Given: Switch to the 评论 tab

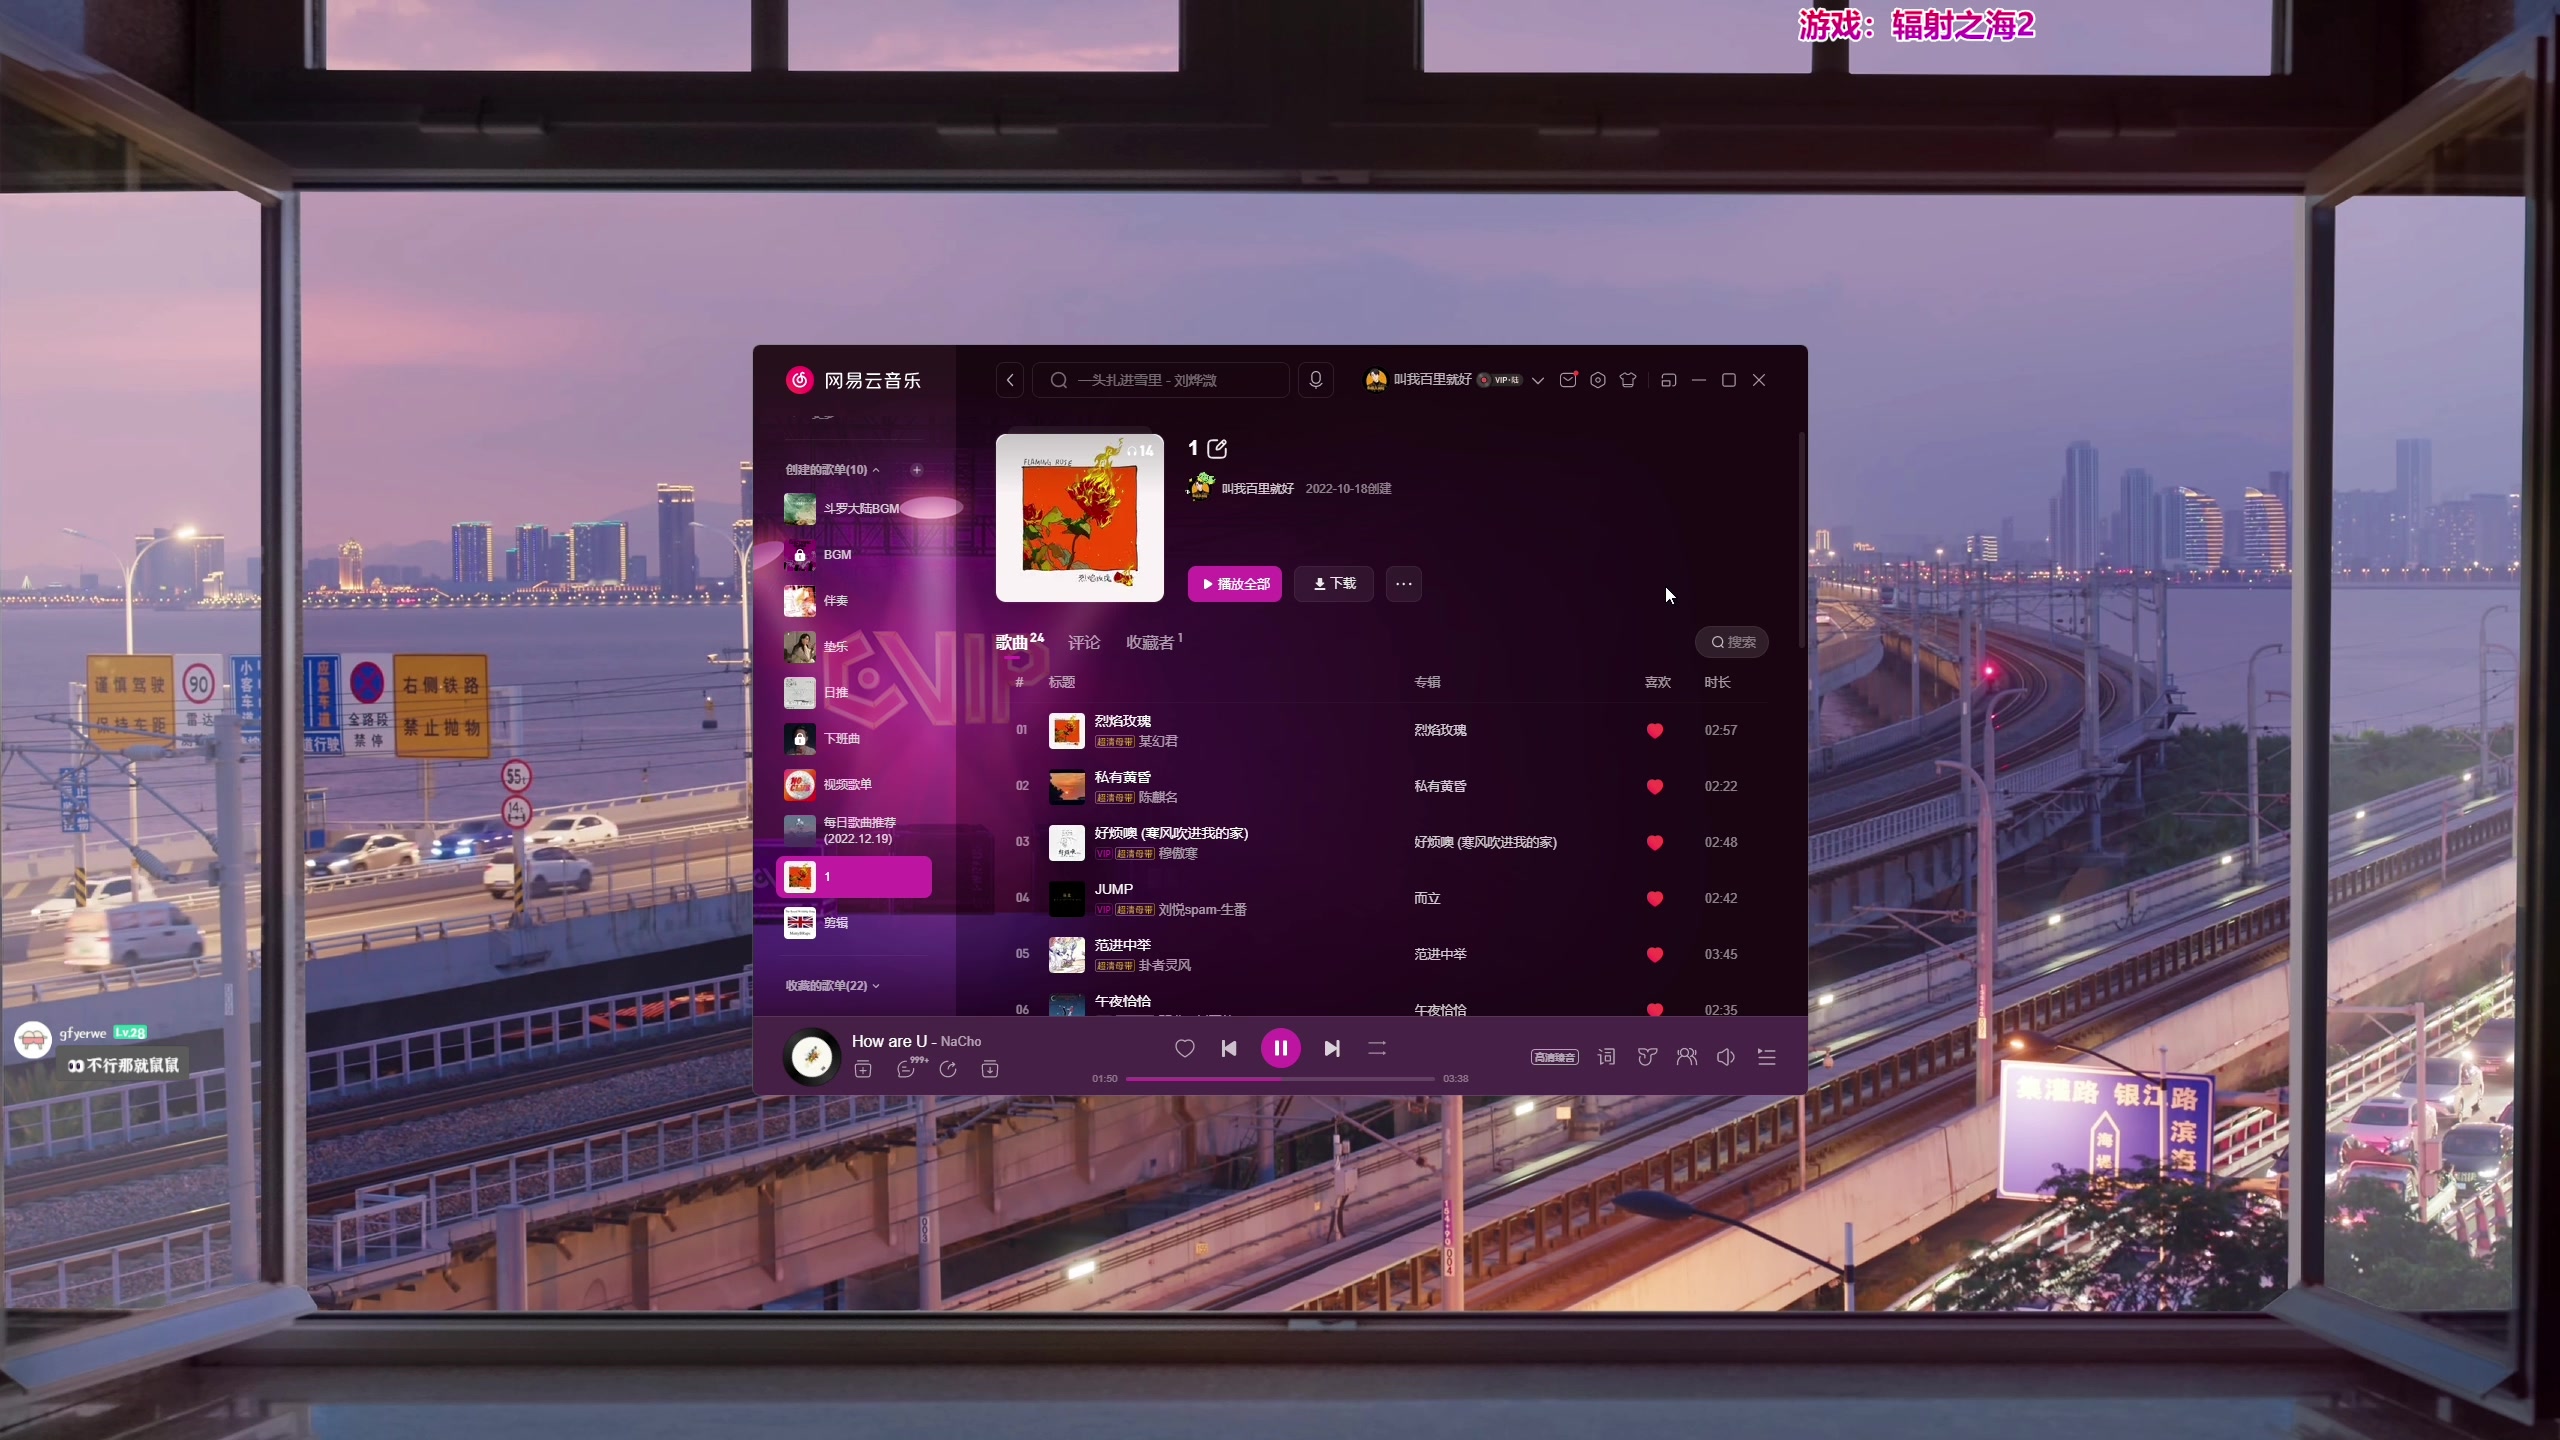Looking at the screenshot, I should pyautogui.click(x=1084, y=643).
